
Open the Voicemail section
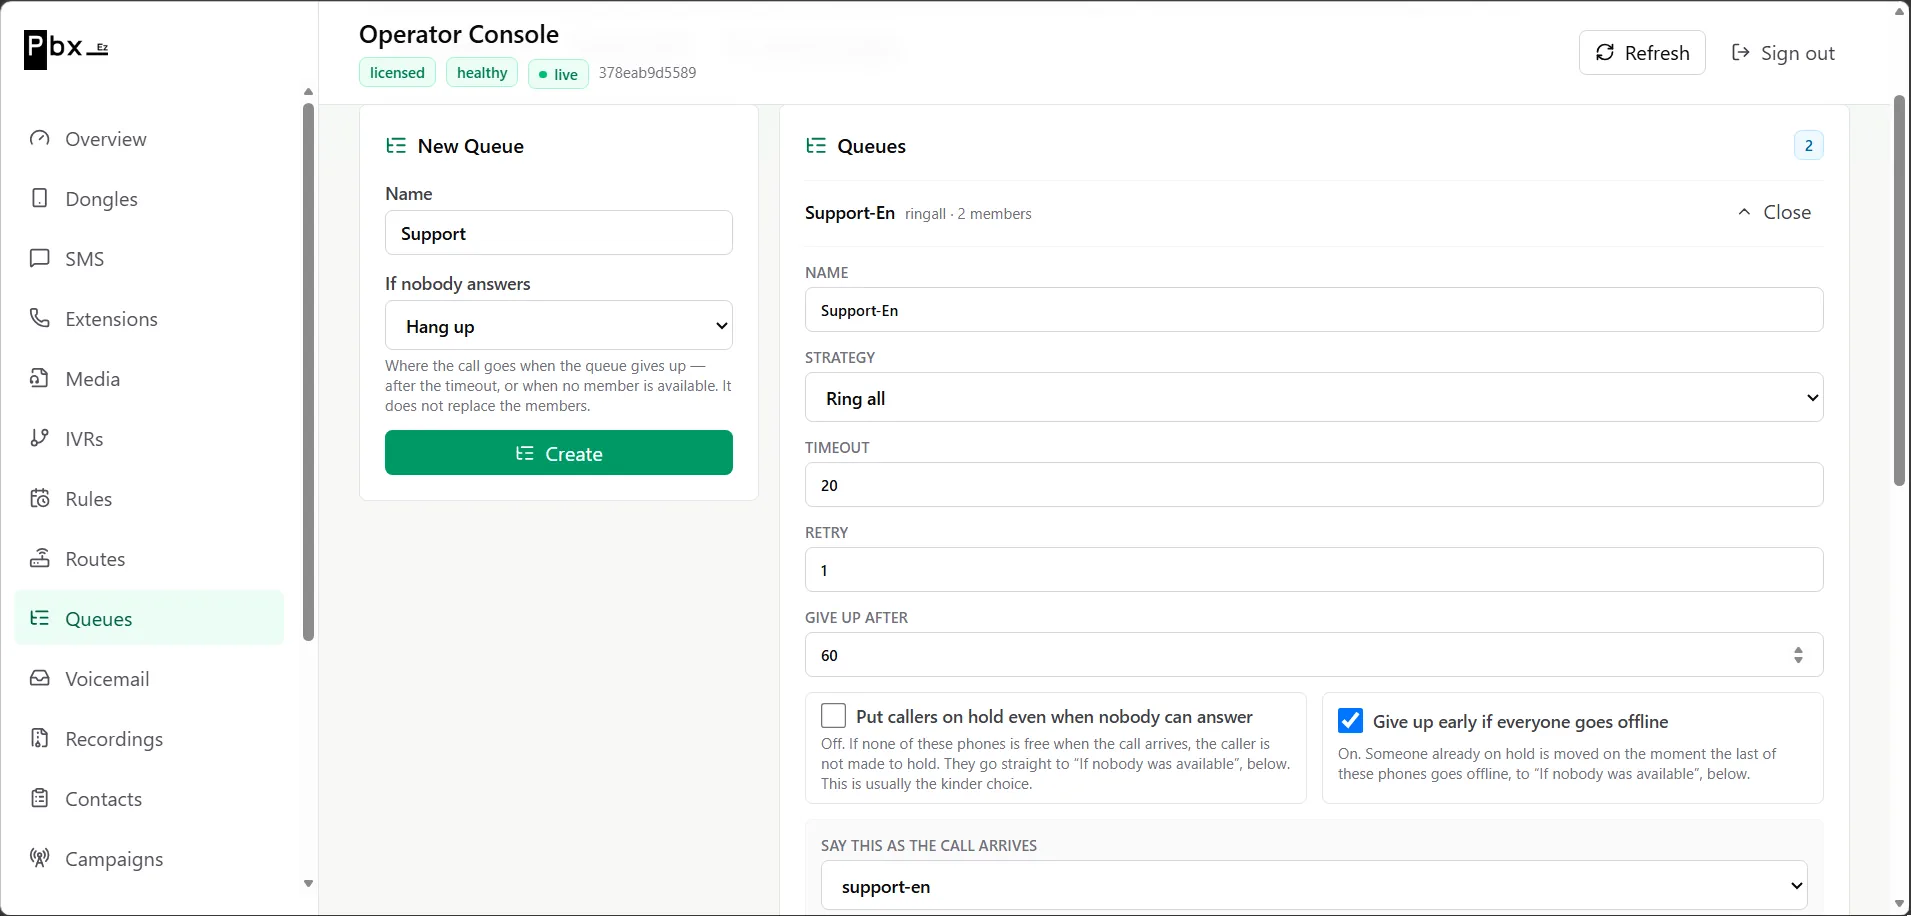[149, 679]
